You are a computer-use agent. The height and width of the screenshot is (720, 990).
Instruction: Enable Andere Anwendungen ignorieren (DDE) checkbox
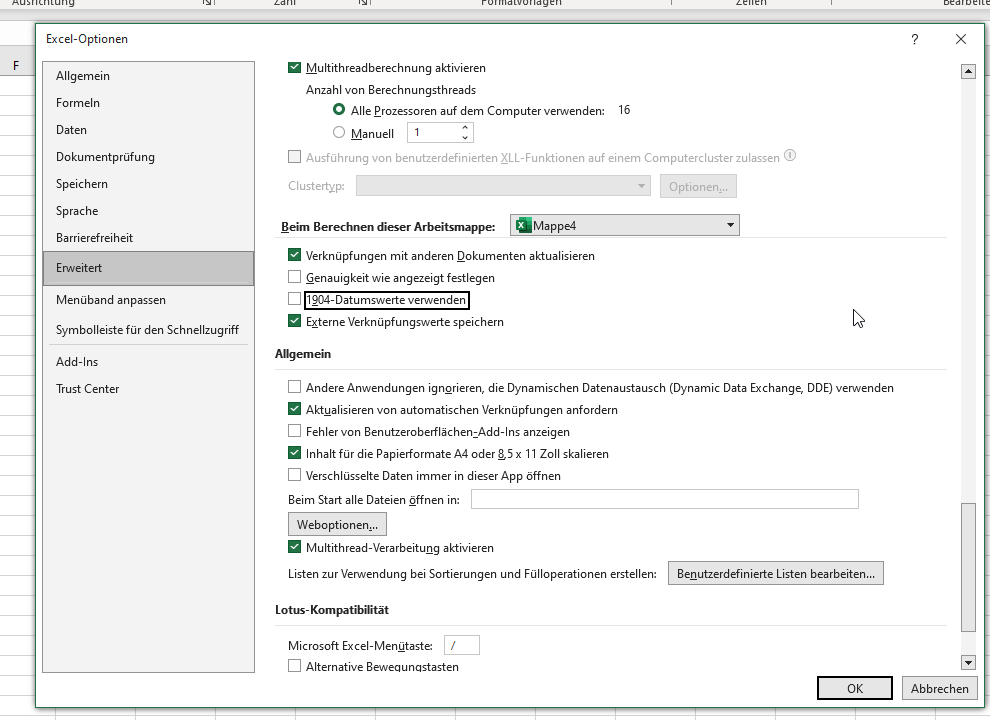pyautogui.click(x=294, y=387)
